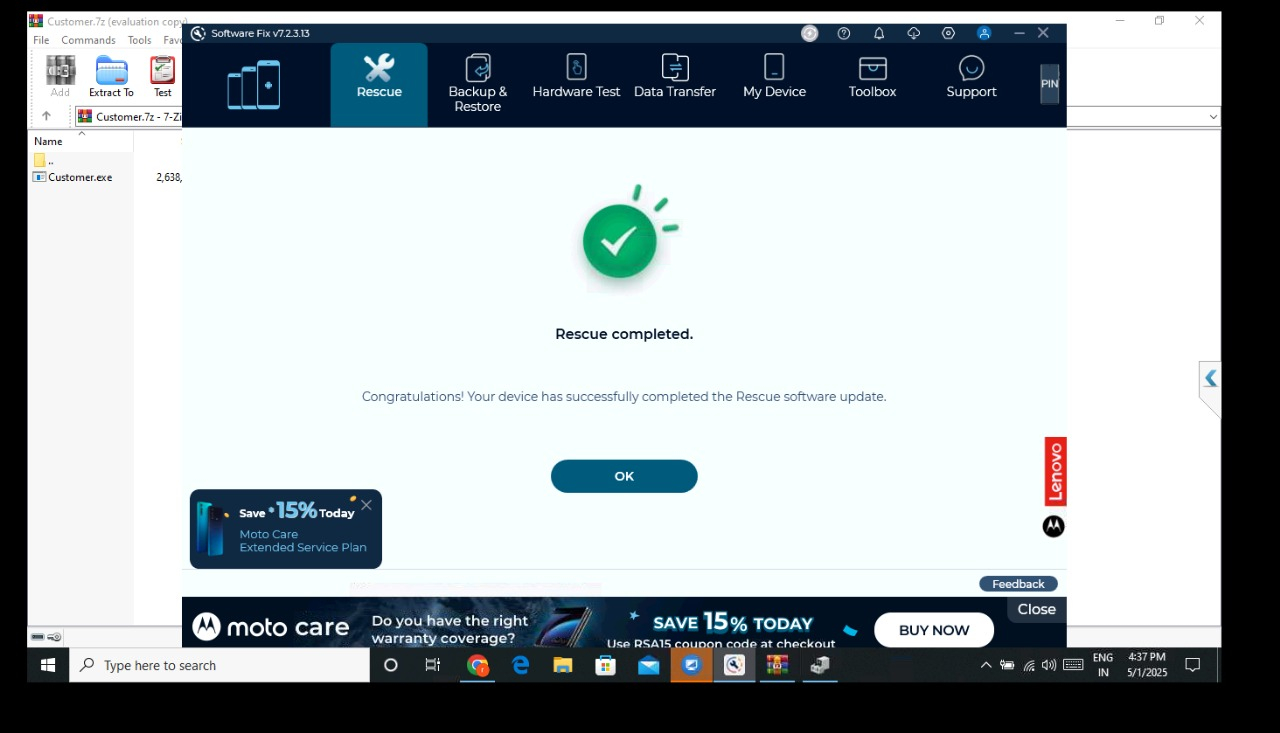Image resolution: width=1280 pixels, height=733 pixels.
Task: Click the BUY NOW button
Action: point(933,630)
